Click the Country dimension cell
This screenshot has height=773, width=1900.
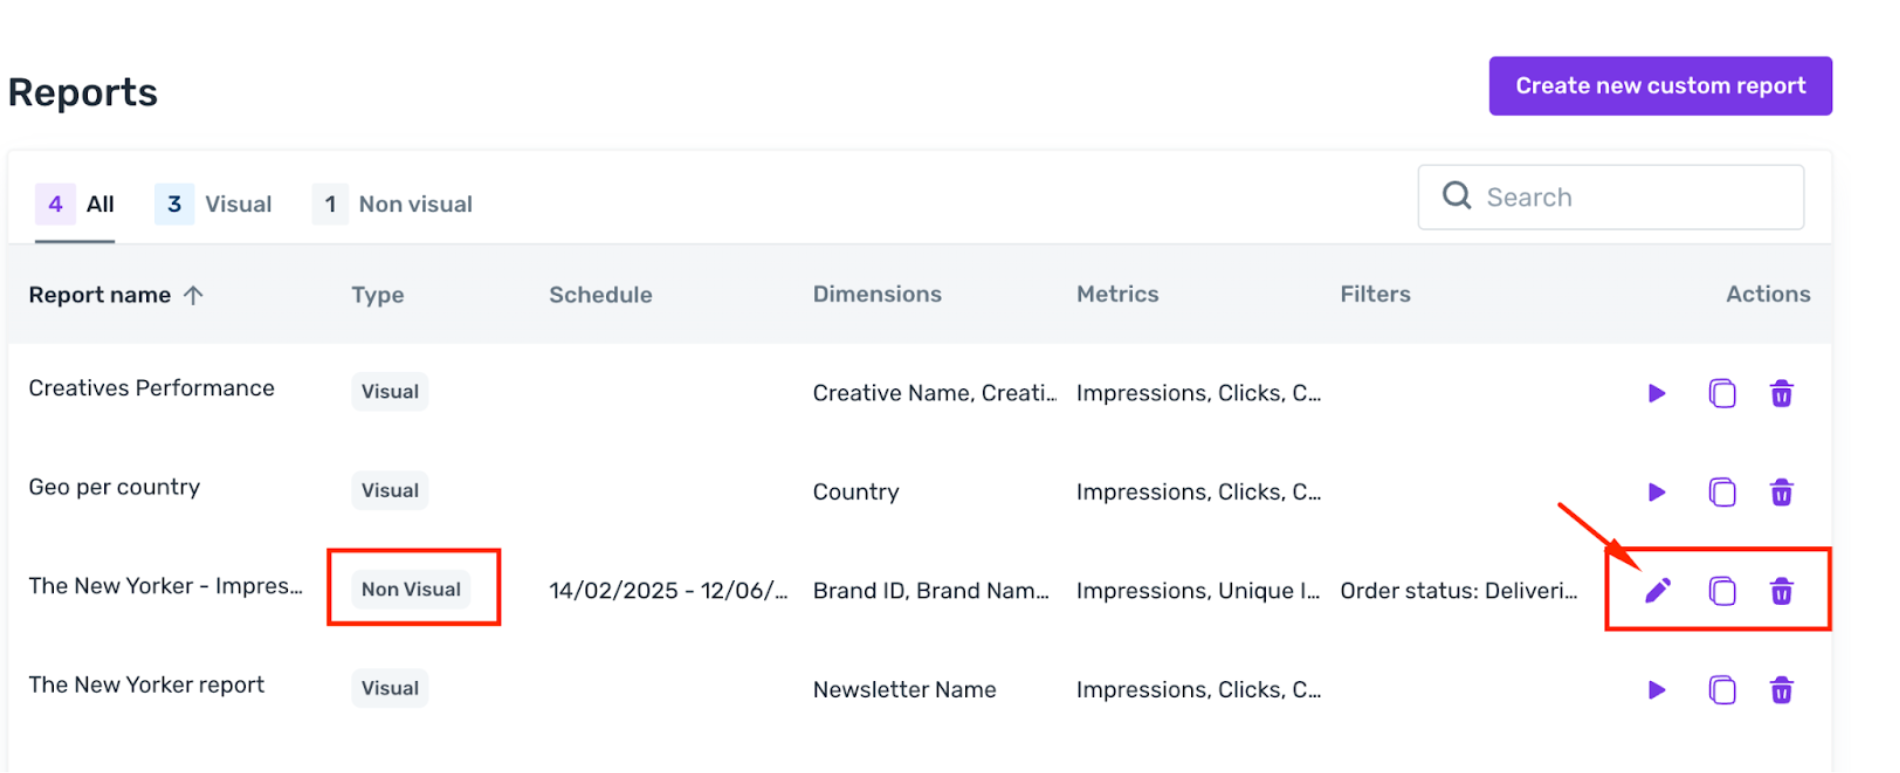pyautogui.click(x=856, y=492)
